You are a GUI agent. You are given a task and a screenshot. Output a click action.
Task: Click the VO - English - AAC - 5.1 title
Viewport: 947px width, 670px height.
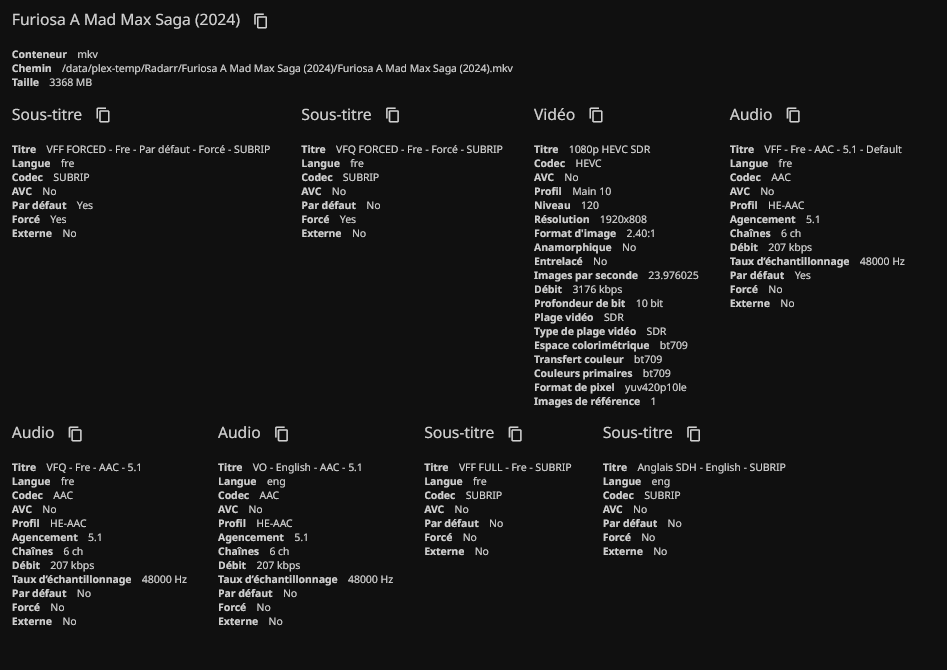coord(307,467)
